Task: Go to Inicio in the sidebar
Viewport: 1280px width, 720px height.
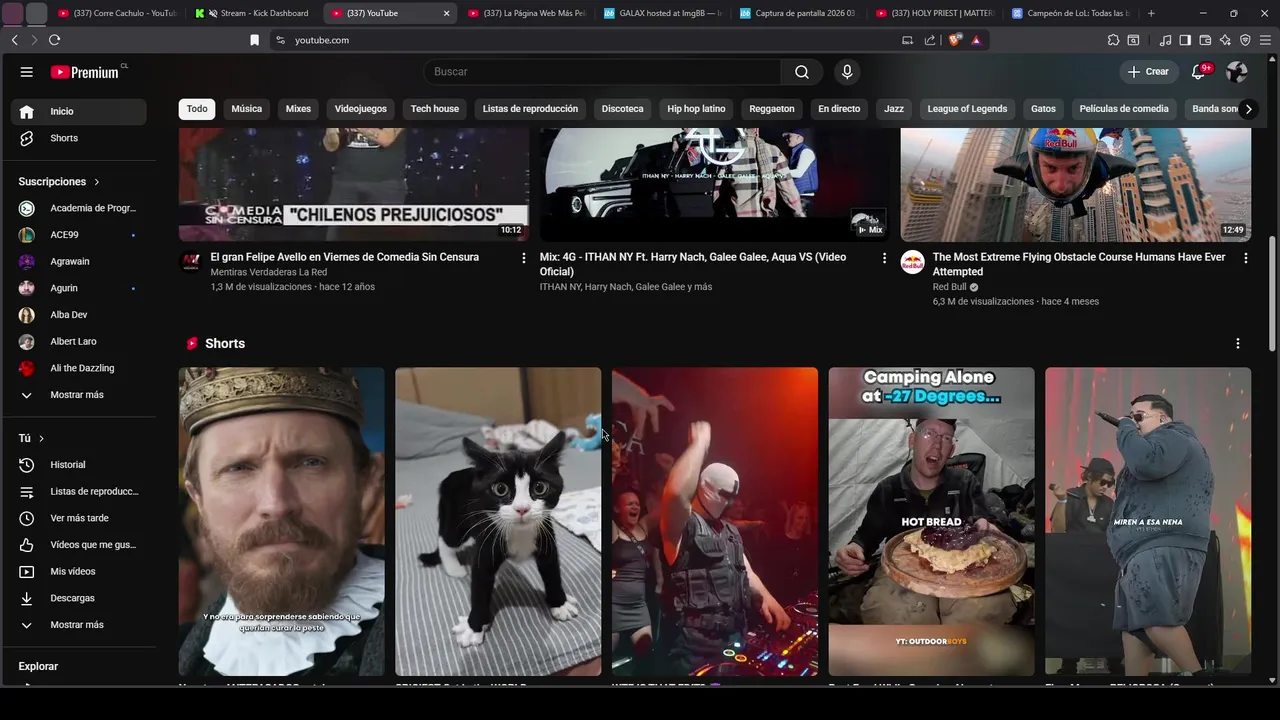Action: coord(80,111)
